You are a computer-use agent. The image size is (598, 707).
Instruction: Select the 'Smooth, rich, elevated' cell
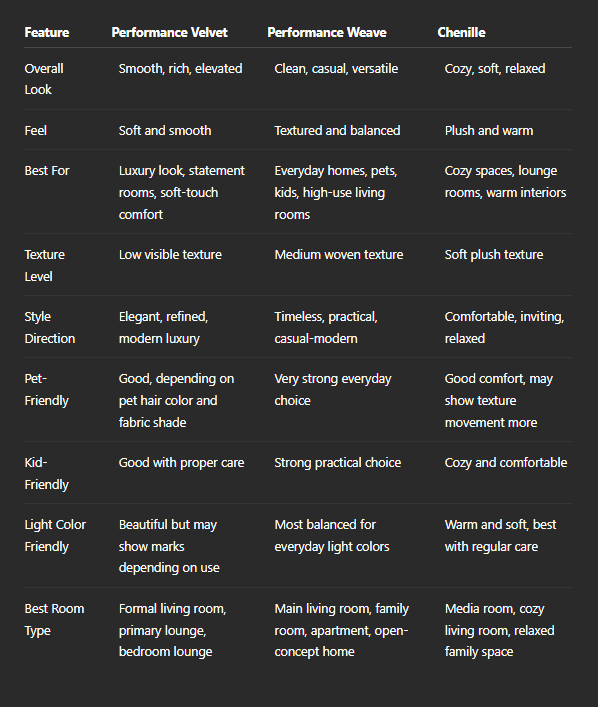(x=180, y=69)
